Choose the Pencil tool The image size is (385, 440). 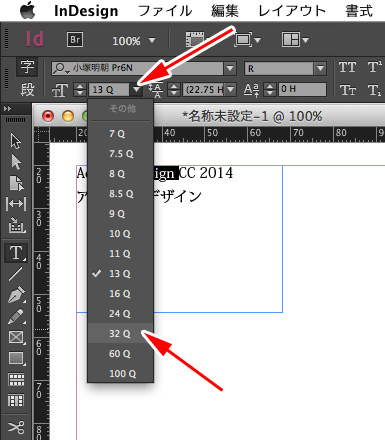coord(16,316)
